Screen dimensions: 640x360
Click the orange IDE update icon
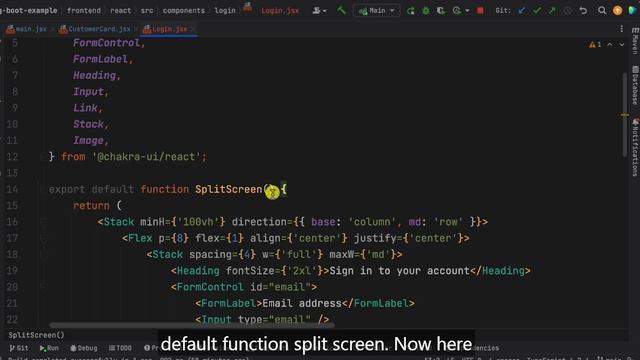[x=617, y=11]
